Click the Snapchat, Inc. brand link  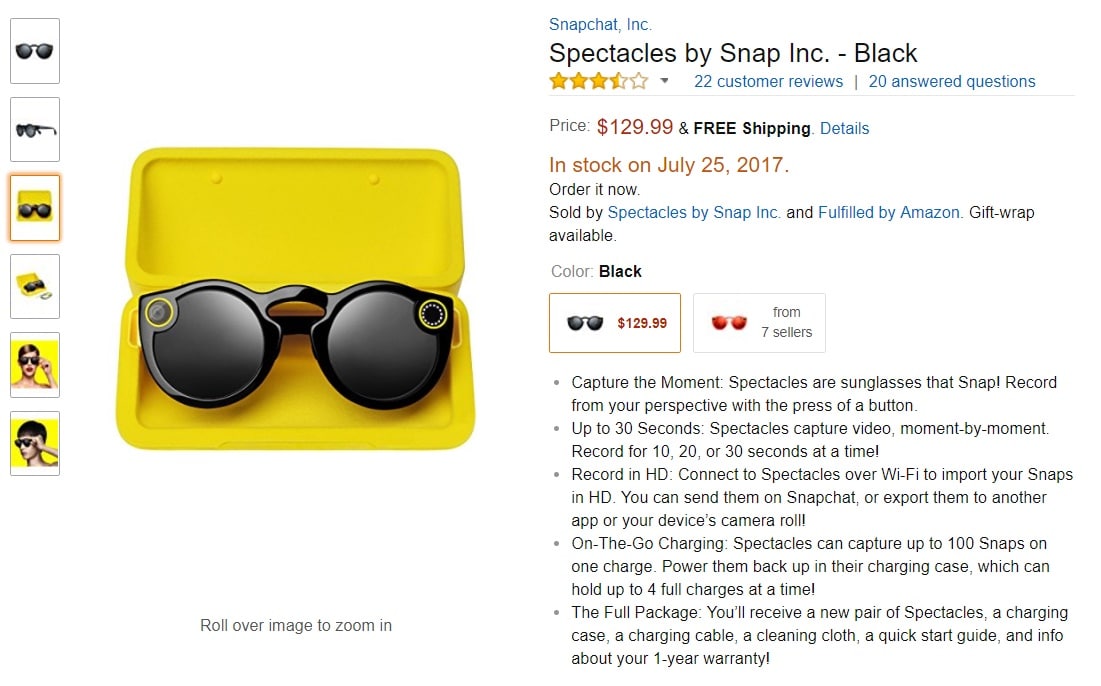pos(600,25)
